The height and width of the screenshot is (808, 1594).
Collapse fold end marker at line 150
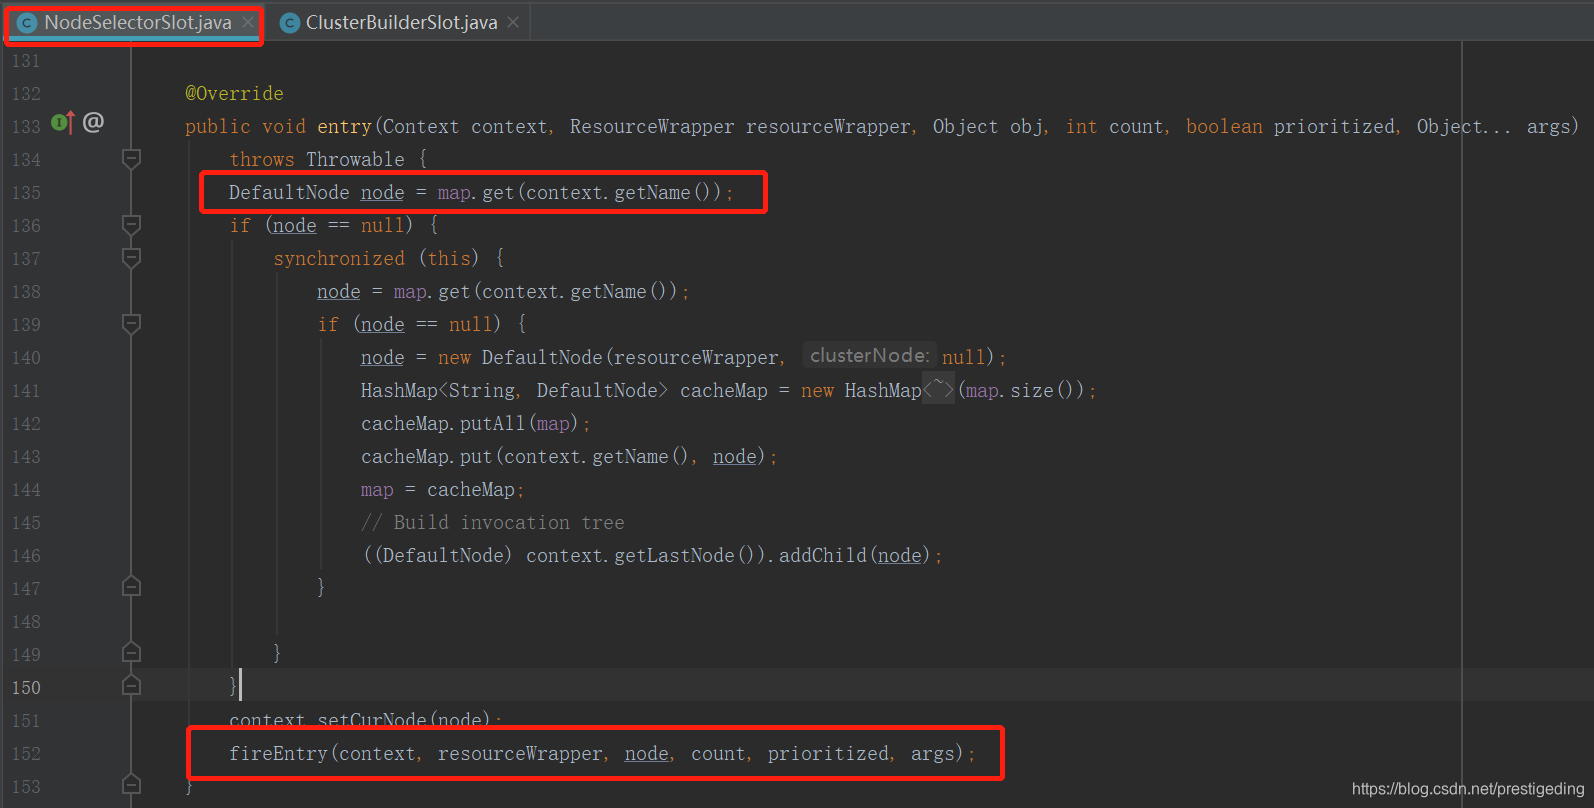(x=131, y=685)
